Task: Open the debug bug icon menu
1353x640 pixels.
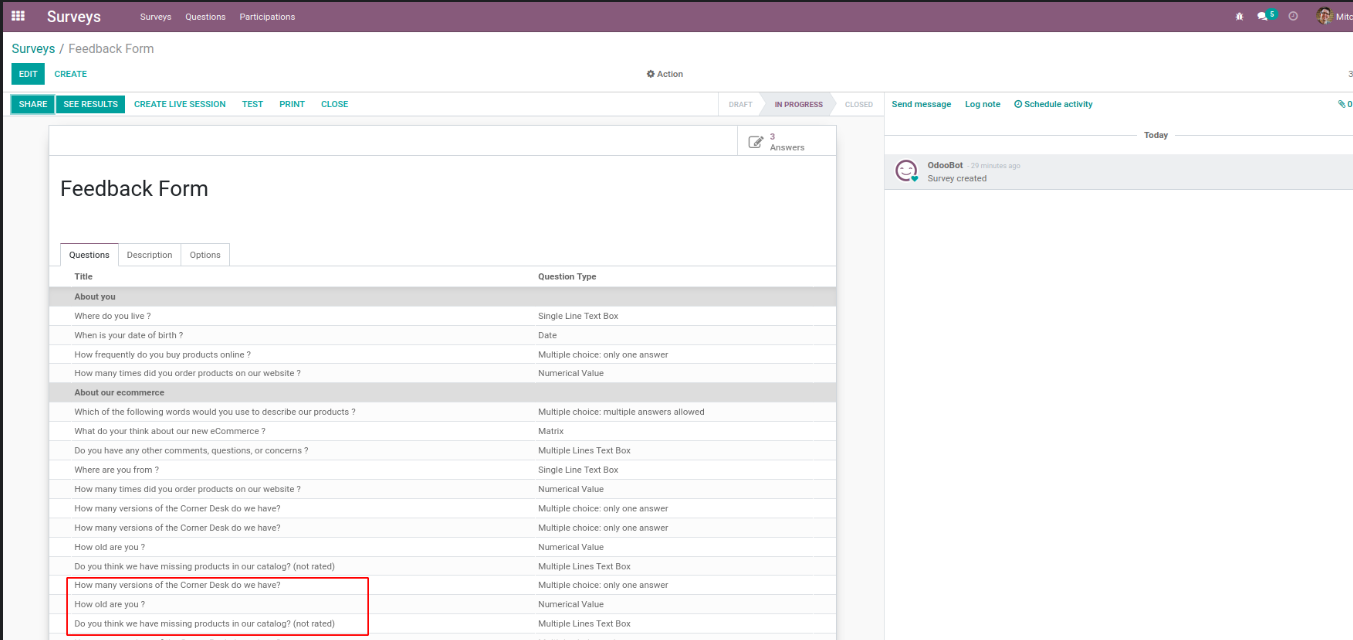Action: [x=1240, y=16]
